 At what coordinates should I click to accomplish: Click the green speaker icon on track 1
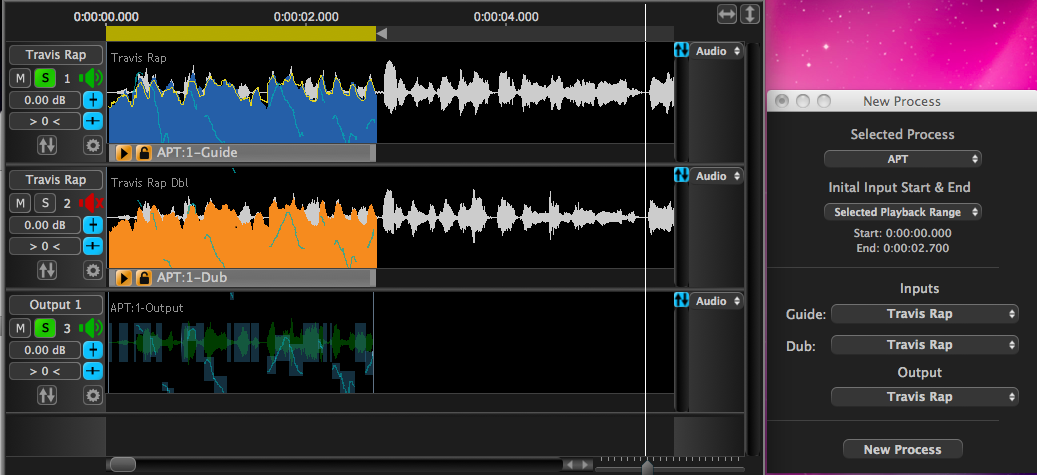92,78
